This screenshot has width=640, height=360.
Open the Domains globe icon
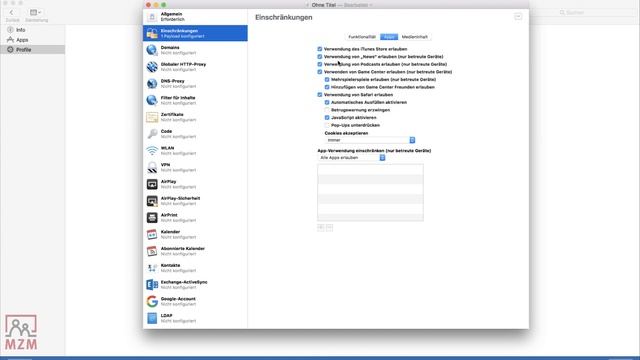152,50
